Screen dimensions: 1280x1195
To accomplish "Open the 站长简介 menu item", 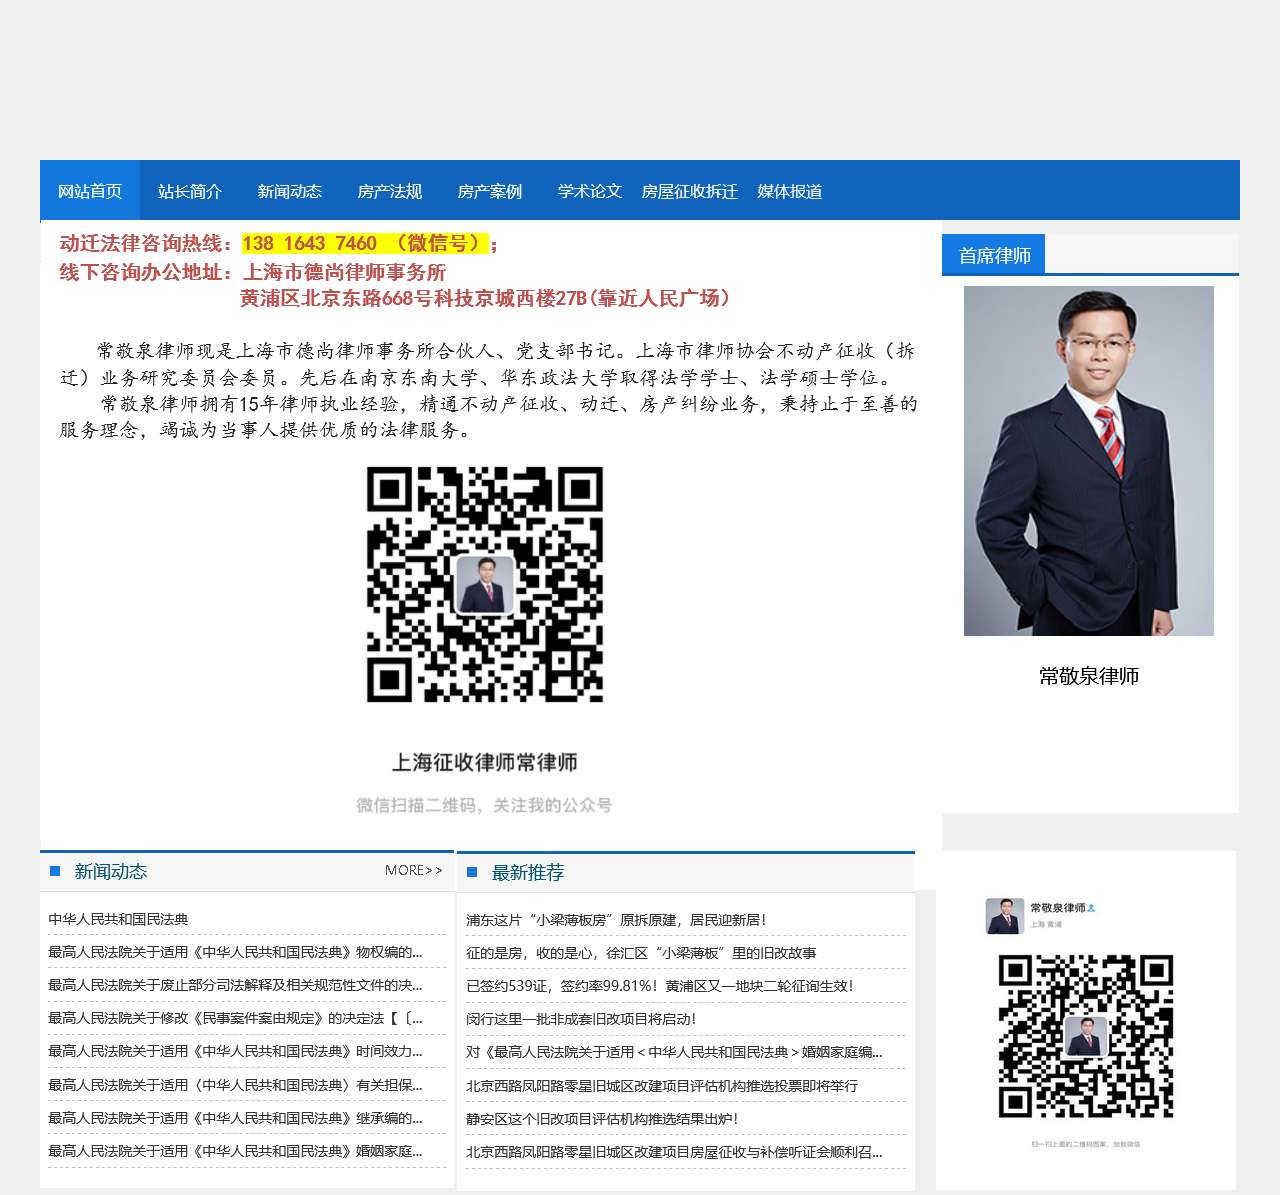I will tap(190, 191).
